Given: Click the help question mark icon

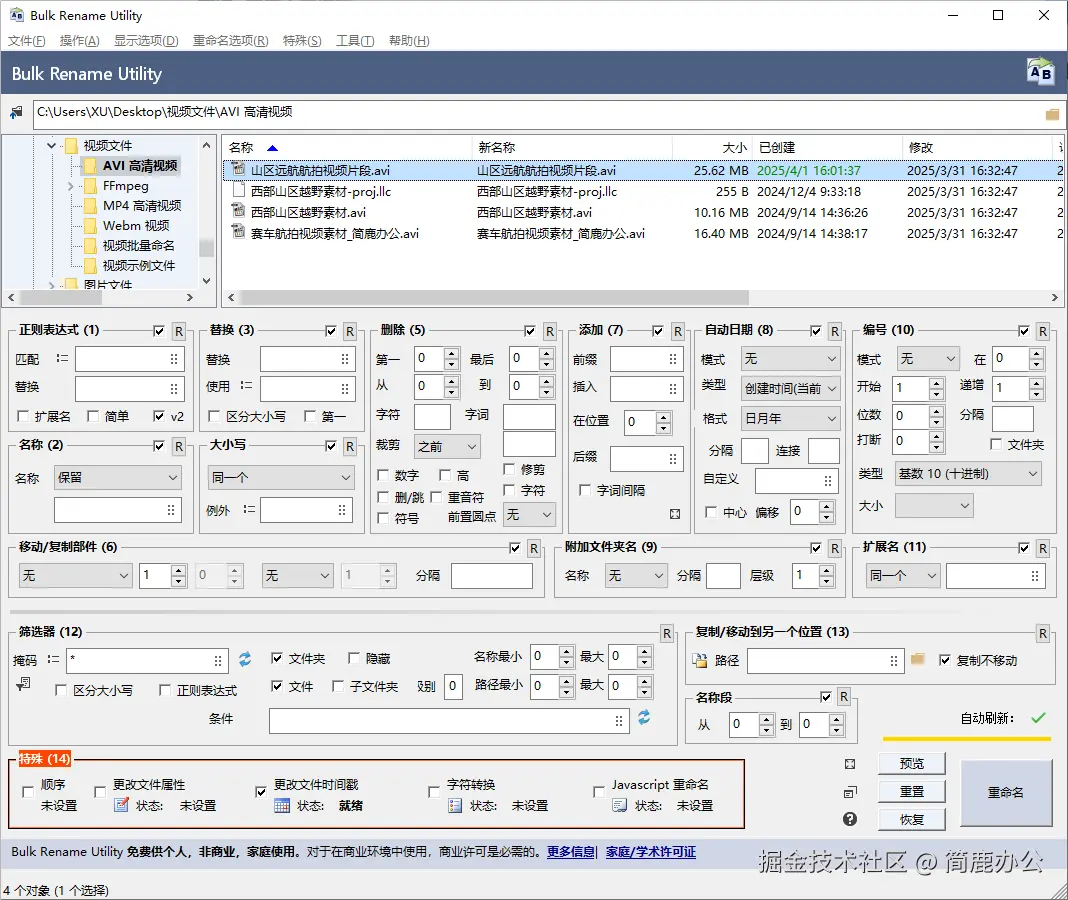Looking at the screenshot, I should pyautogui.click(x=849, y=819).
